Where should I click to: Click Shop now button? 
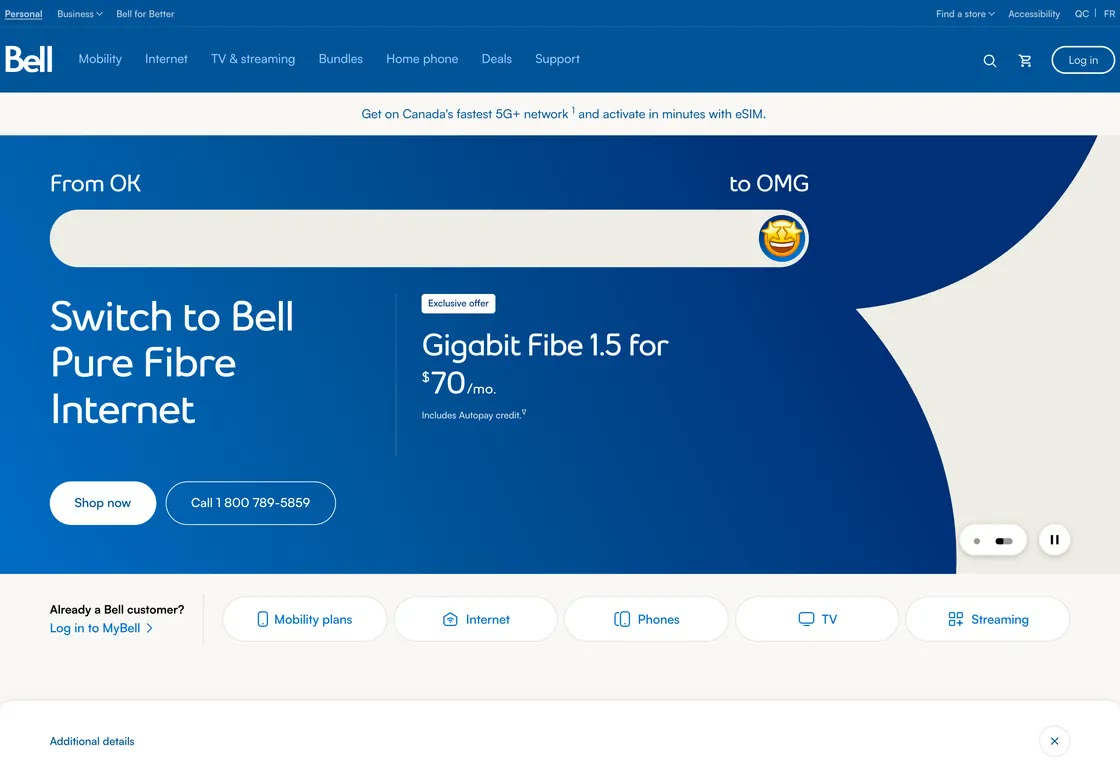point(103,503)
